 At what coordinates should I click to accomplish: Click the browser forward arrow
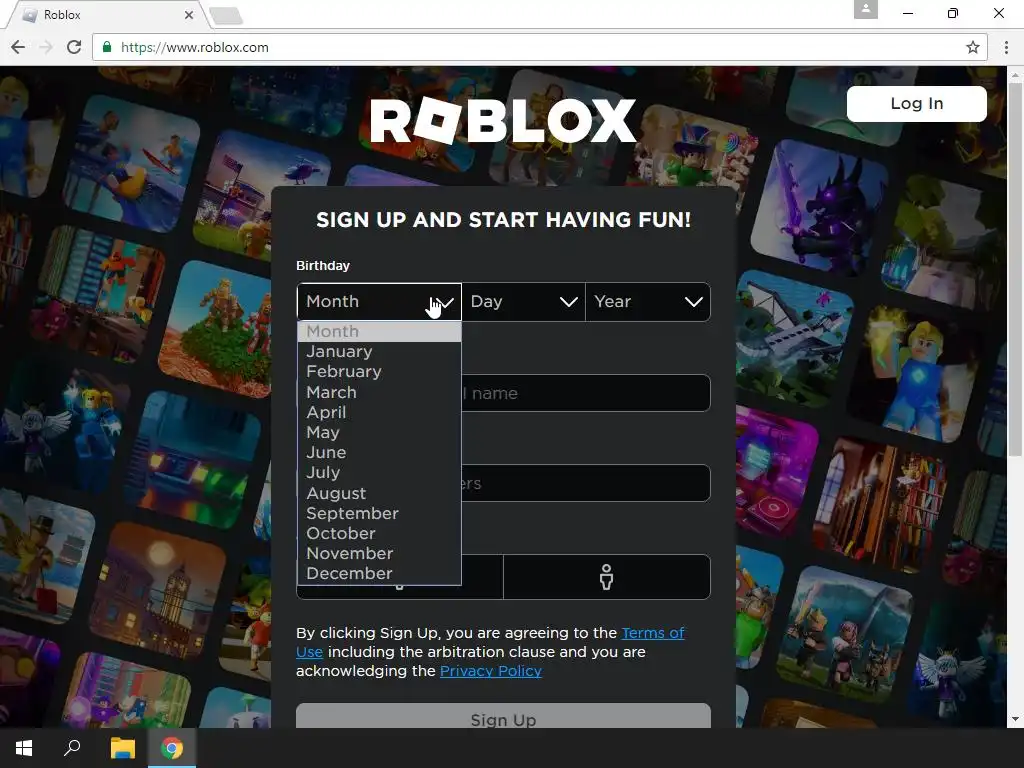(46, 47)
